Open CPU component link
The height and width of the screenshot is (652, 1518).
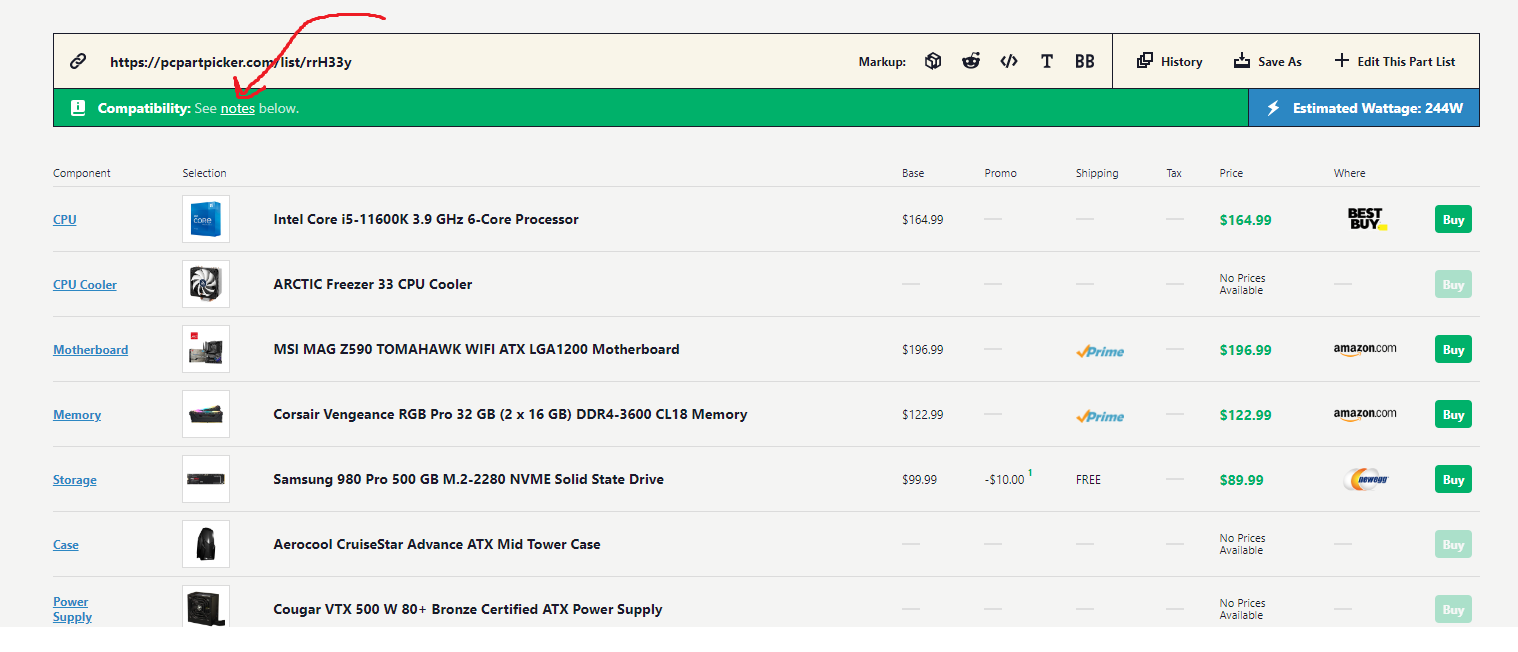[x=65, y=219]
